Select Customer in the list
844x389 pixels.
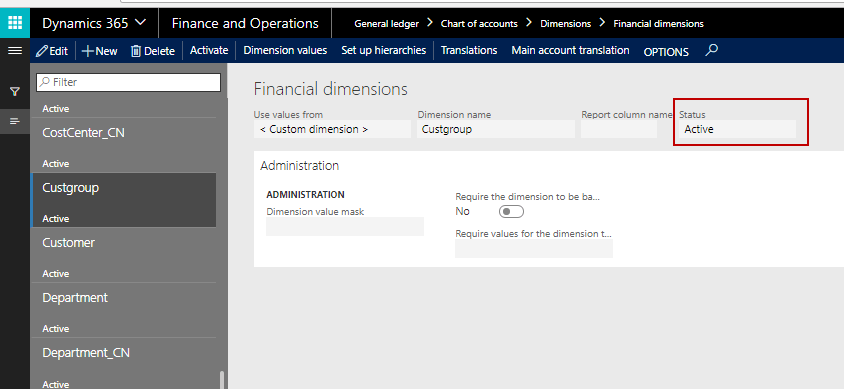pos(124,256)
